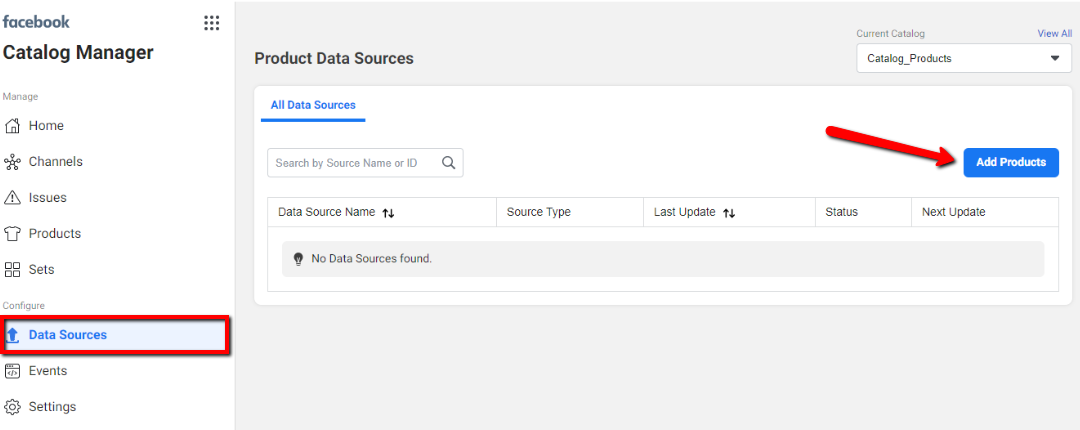The height and width of the screenshot is (430, 1080).
Task: Sort by Last Update arrows
Action: pos(729,213)
